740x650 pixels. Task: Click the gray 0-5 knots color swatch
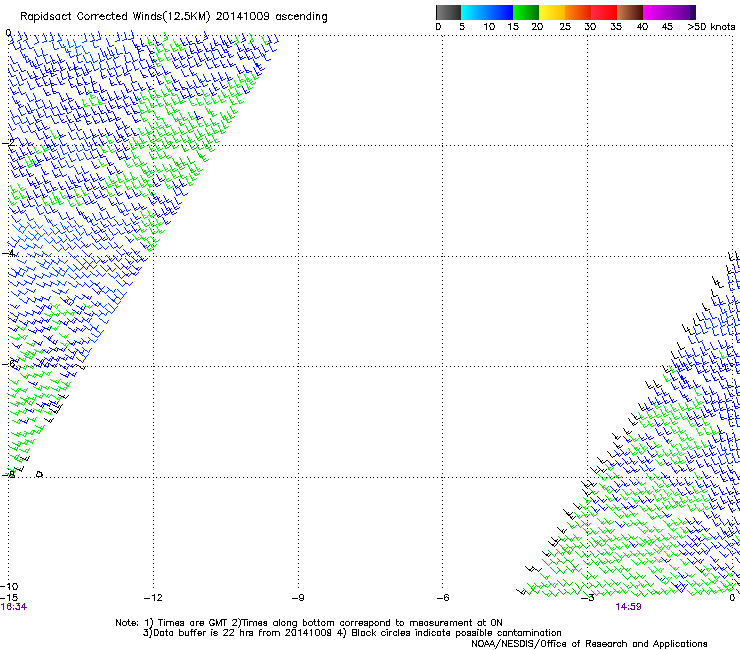click(448, 12)
